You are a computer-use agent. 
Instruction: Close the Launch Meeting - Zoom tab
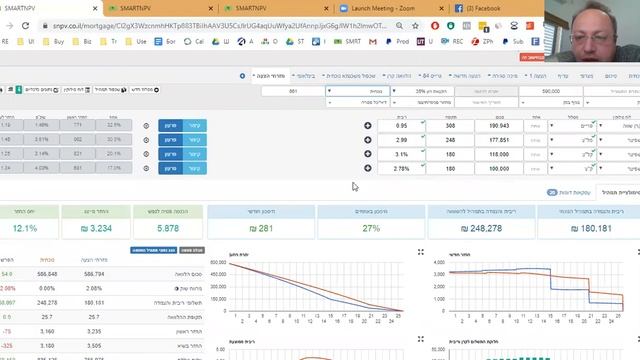click(x=441, y=8)
